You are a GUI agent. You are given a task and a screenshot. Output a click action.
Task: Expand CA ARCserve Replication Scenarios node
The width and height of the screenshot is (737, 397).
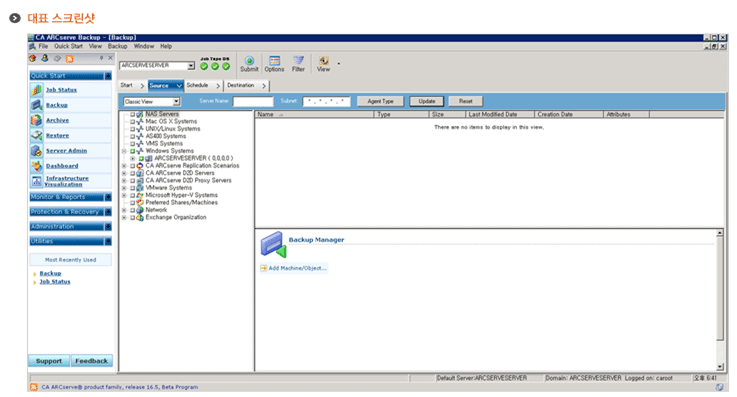124,166
